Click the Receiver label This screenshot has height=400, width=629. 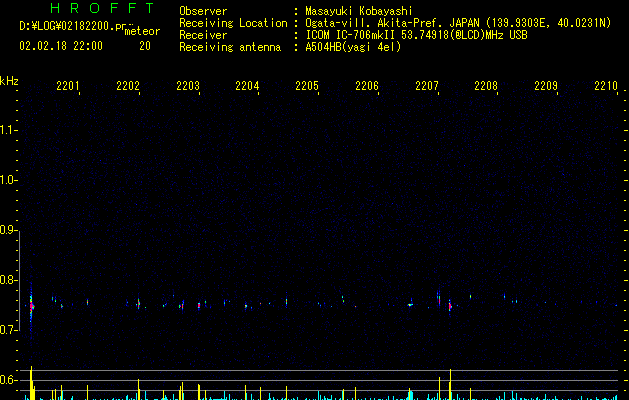click(x=203, y=35)
